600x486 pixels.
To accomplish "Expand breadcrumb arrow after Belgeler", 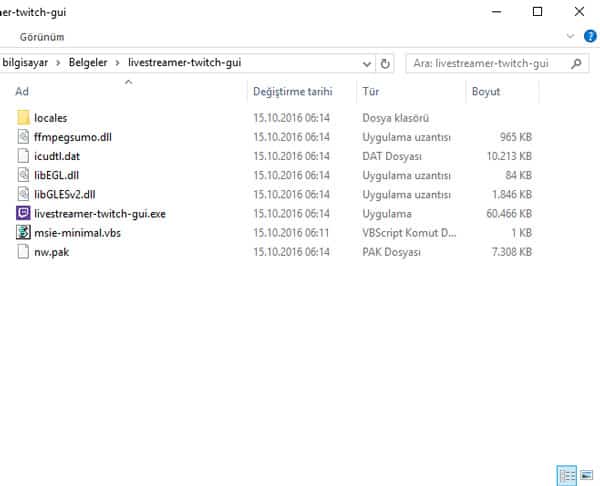I will coord(117,63).
